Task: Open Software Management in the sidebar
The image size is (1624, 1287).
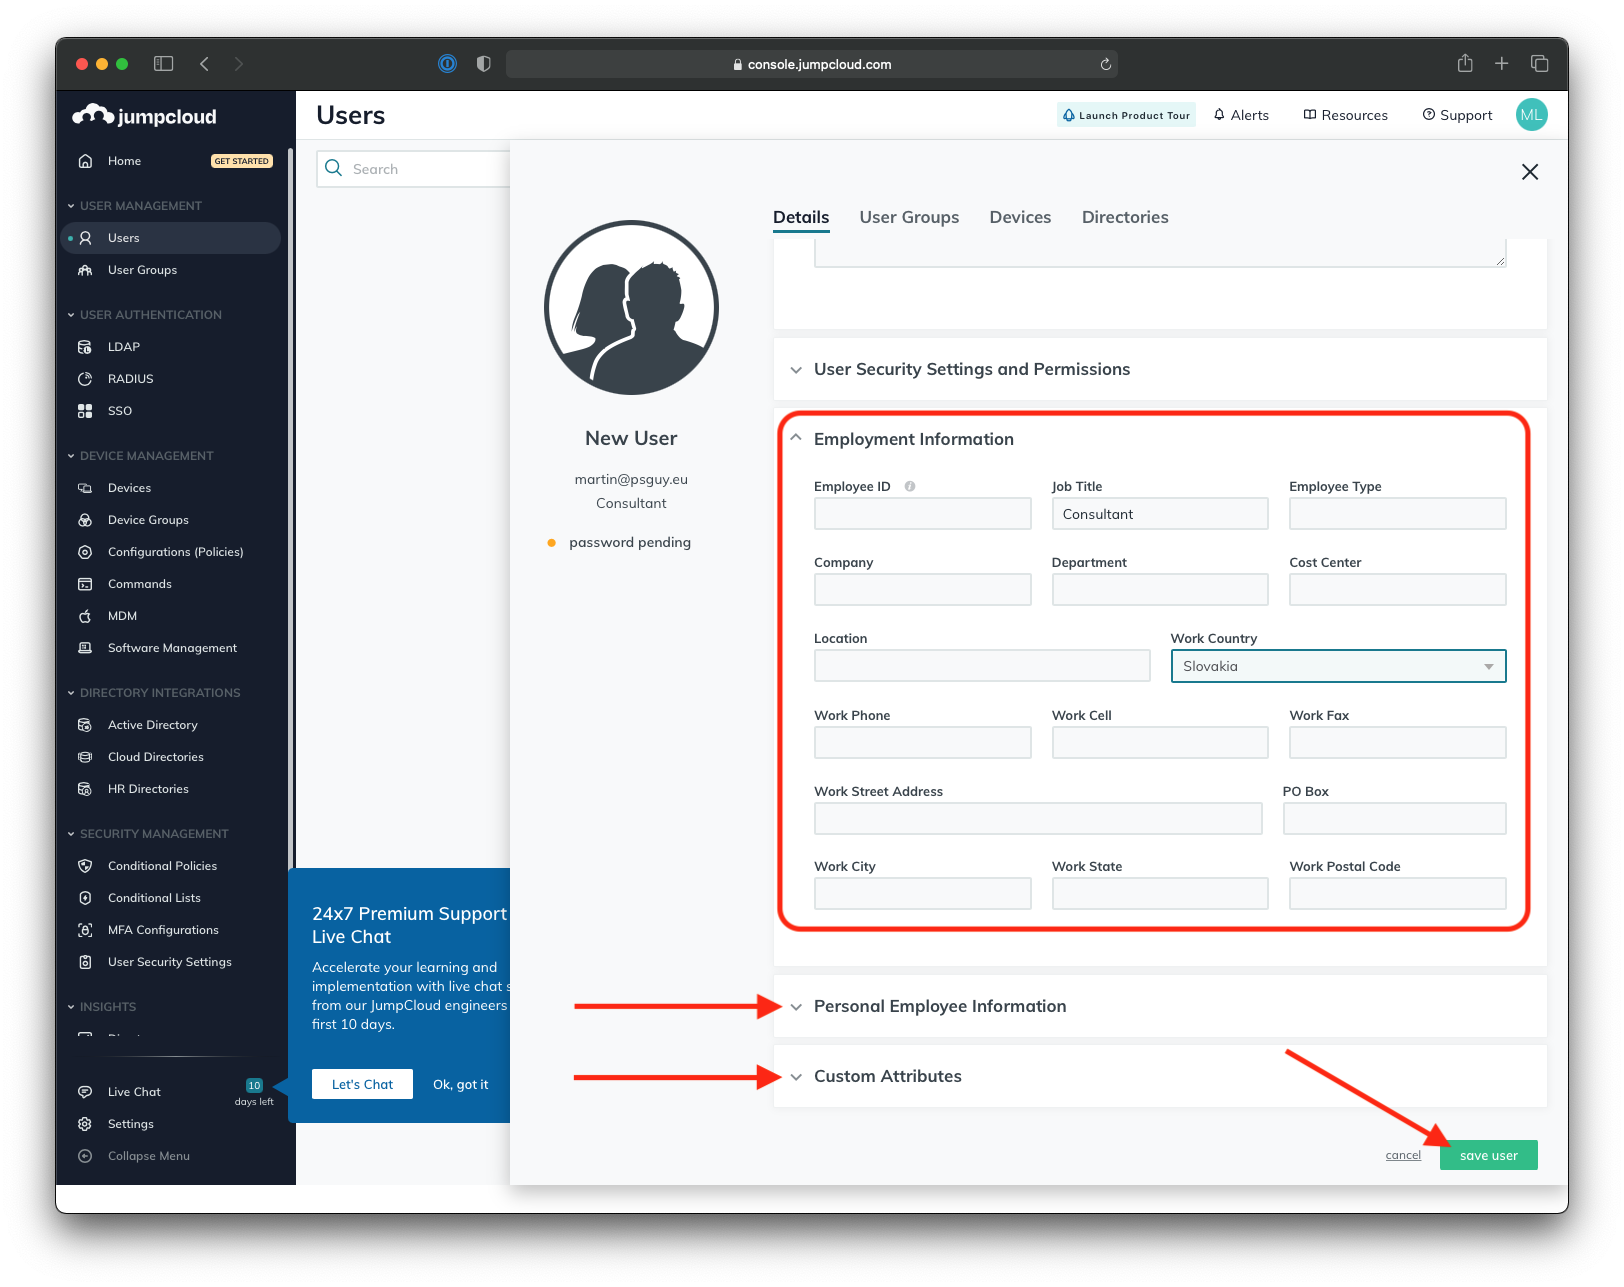Action: click(x=172, y=648)
